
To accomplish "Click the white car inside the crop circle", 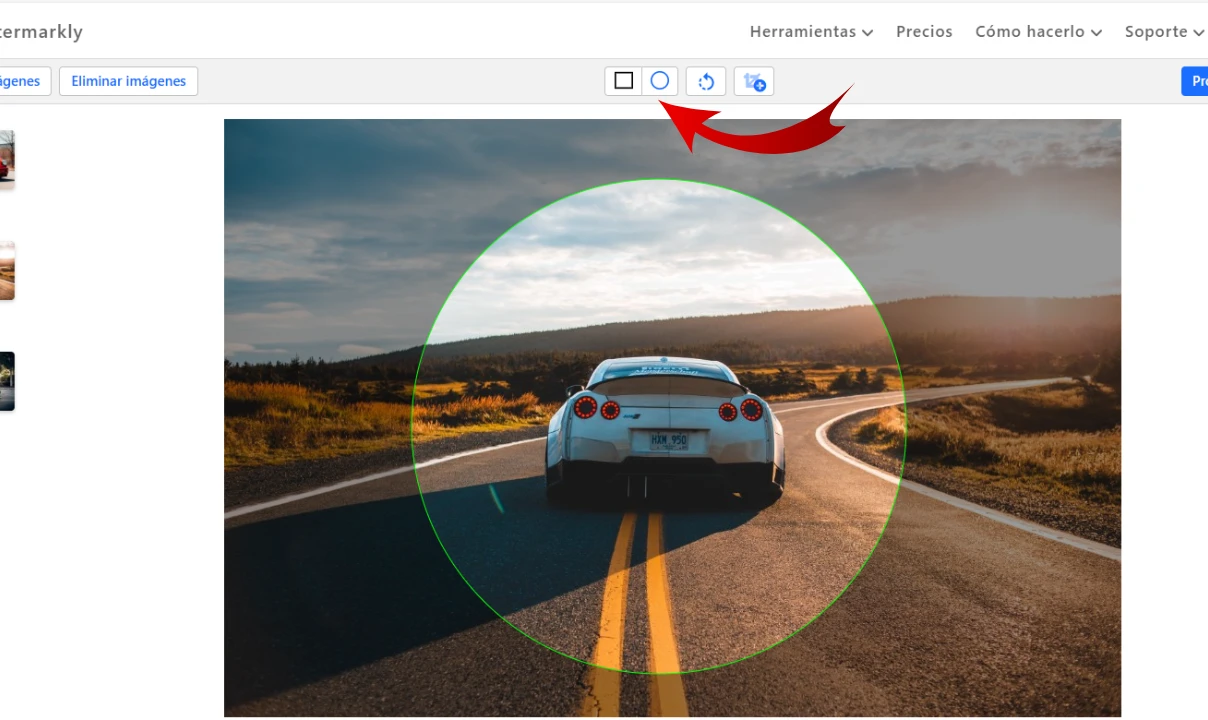I will tap(664, 430).
